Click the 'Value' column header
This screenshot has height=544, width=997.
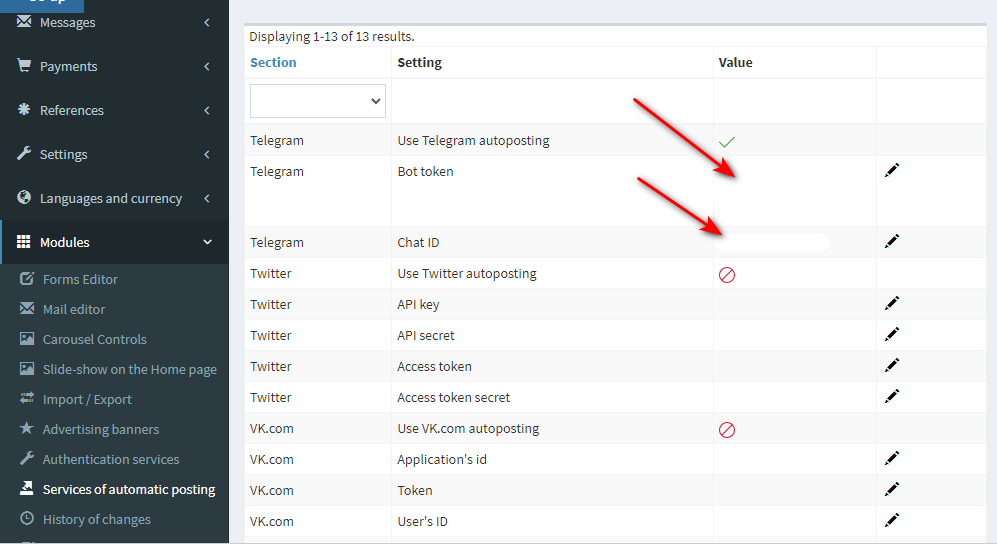(735, 62)
